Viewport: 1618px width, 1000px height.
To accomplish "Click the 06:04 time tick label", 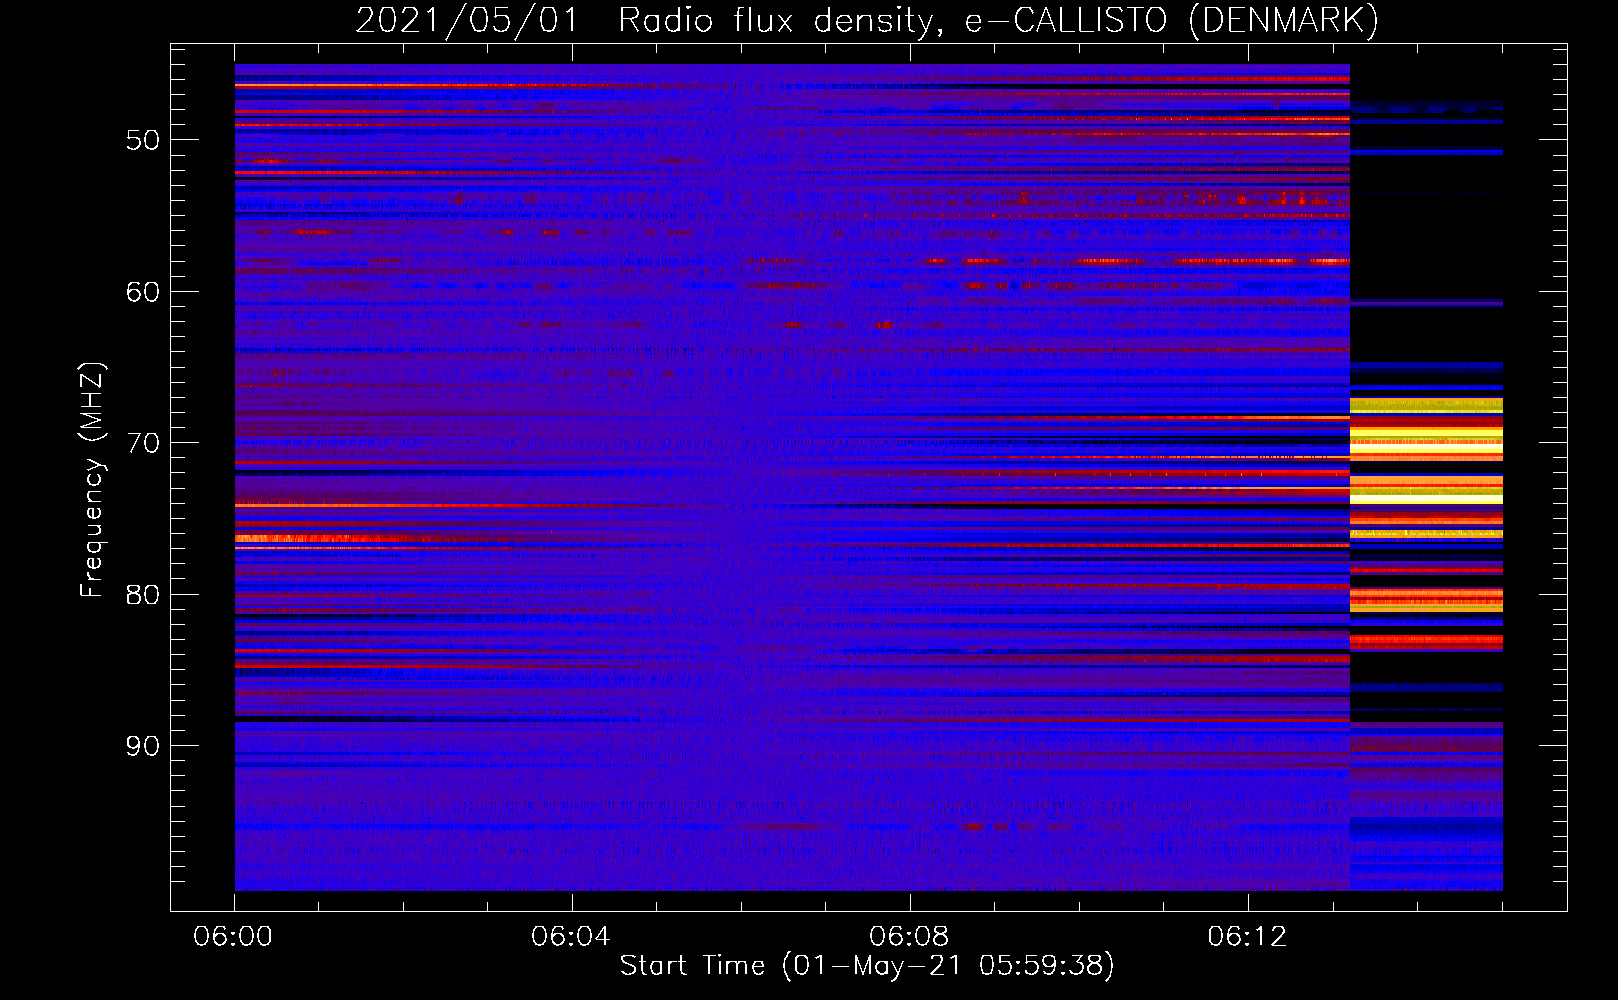I will point(571,937).
